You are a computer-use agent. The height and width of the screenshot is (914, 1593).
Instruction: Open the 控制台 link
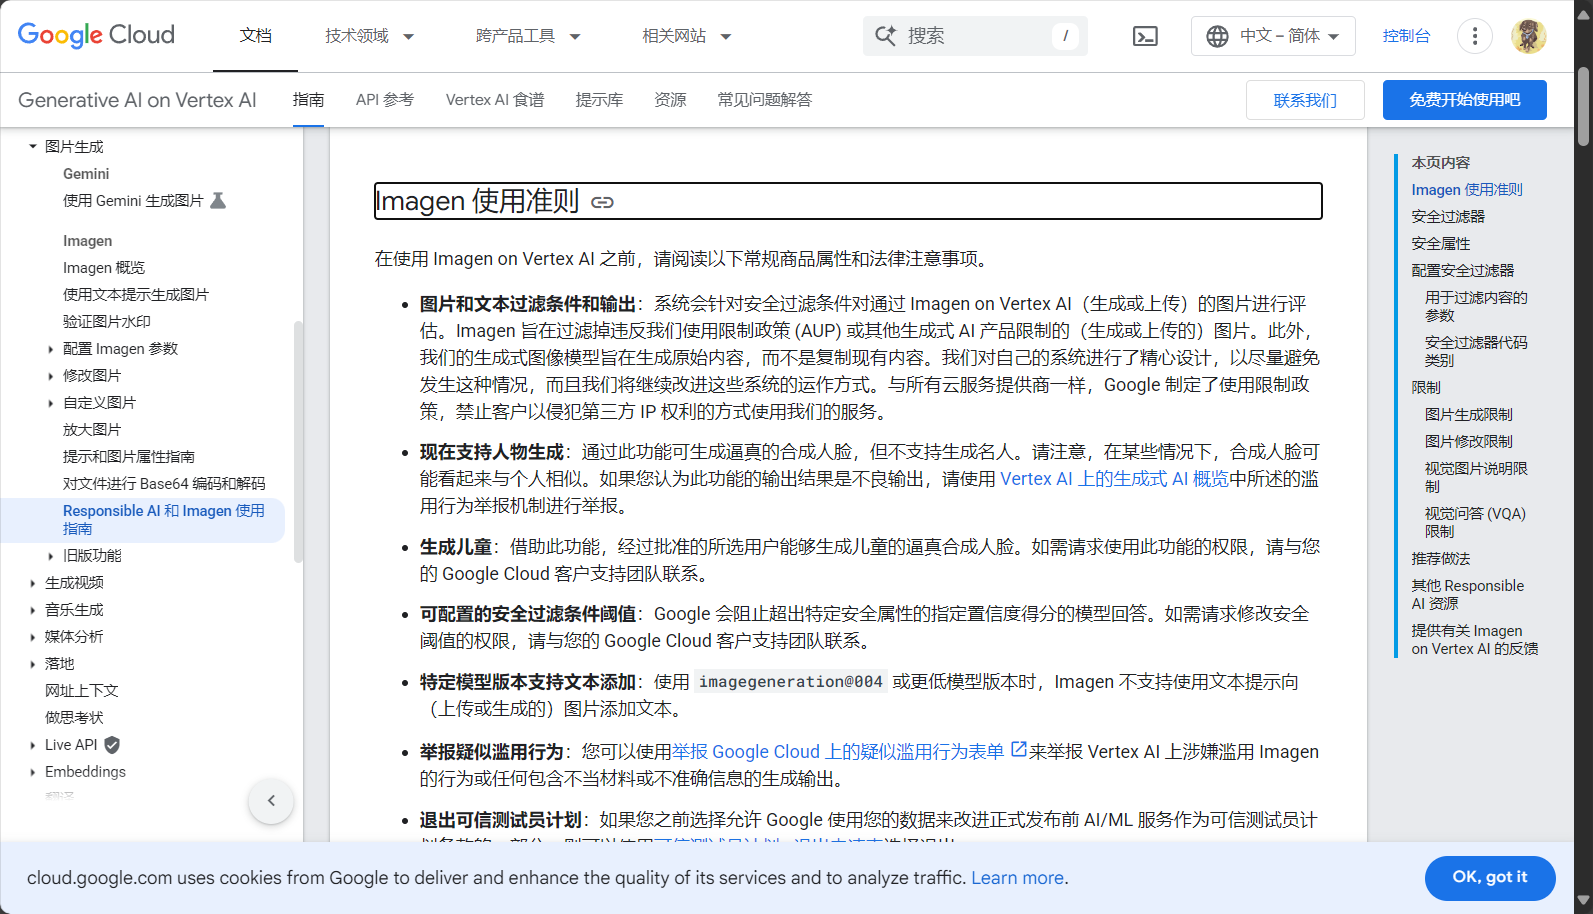pyautogui.click(x=1406, y=36)
